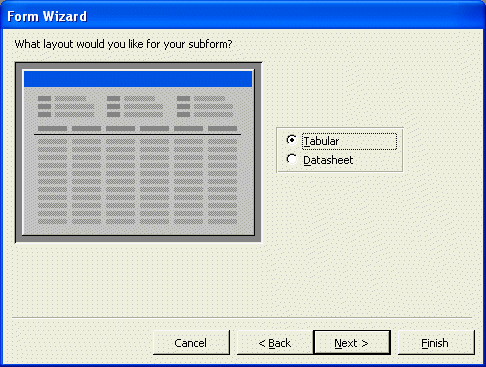
Task: Click the subform layout question text
Action: click(x=123, y=44)
